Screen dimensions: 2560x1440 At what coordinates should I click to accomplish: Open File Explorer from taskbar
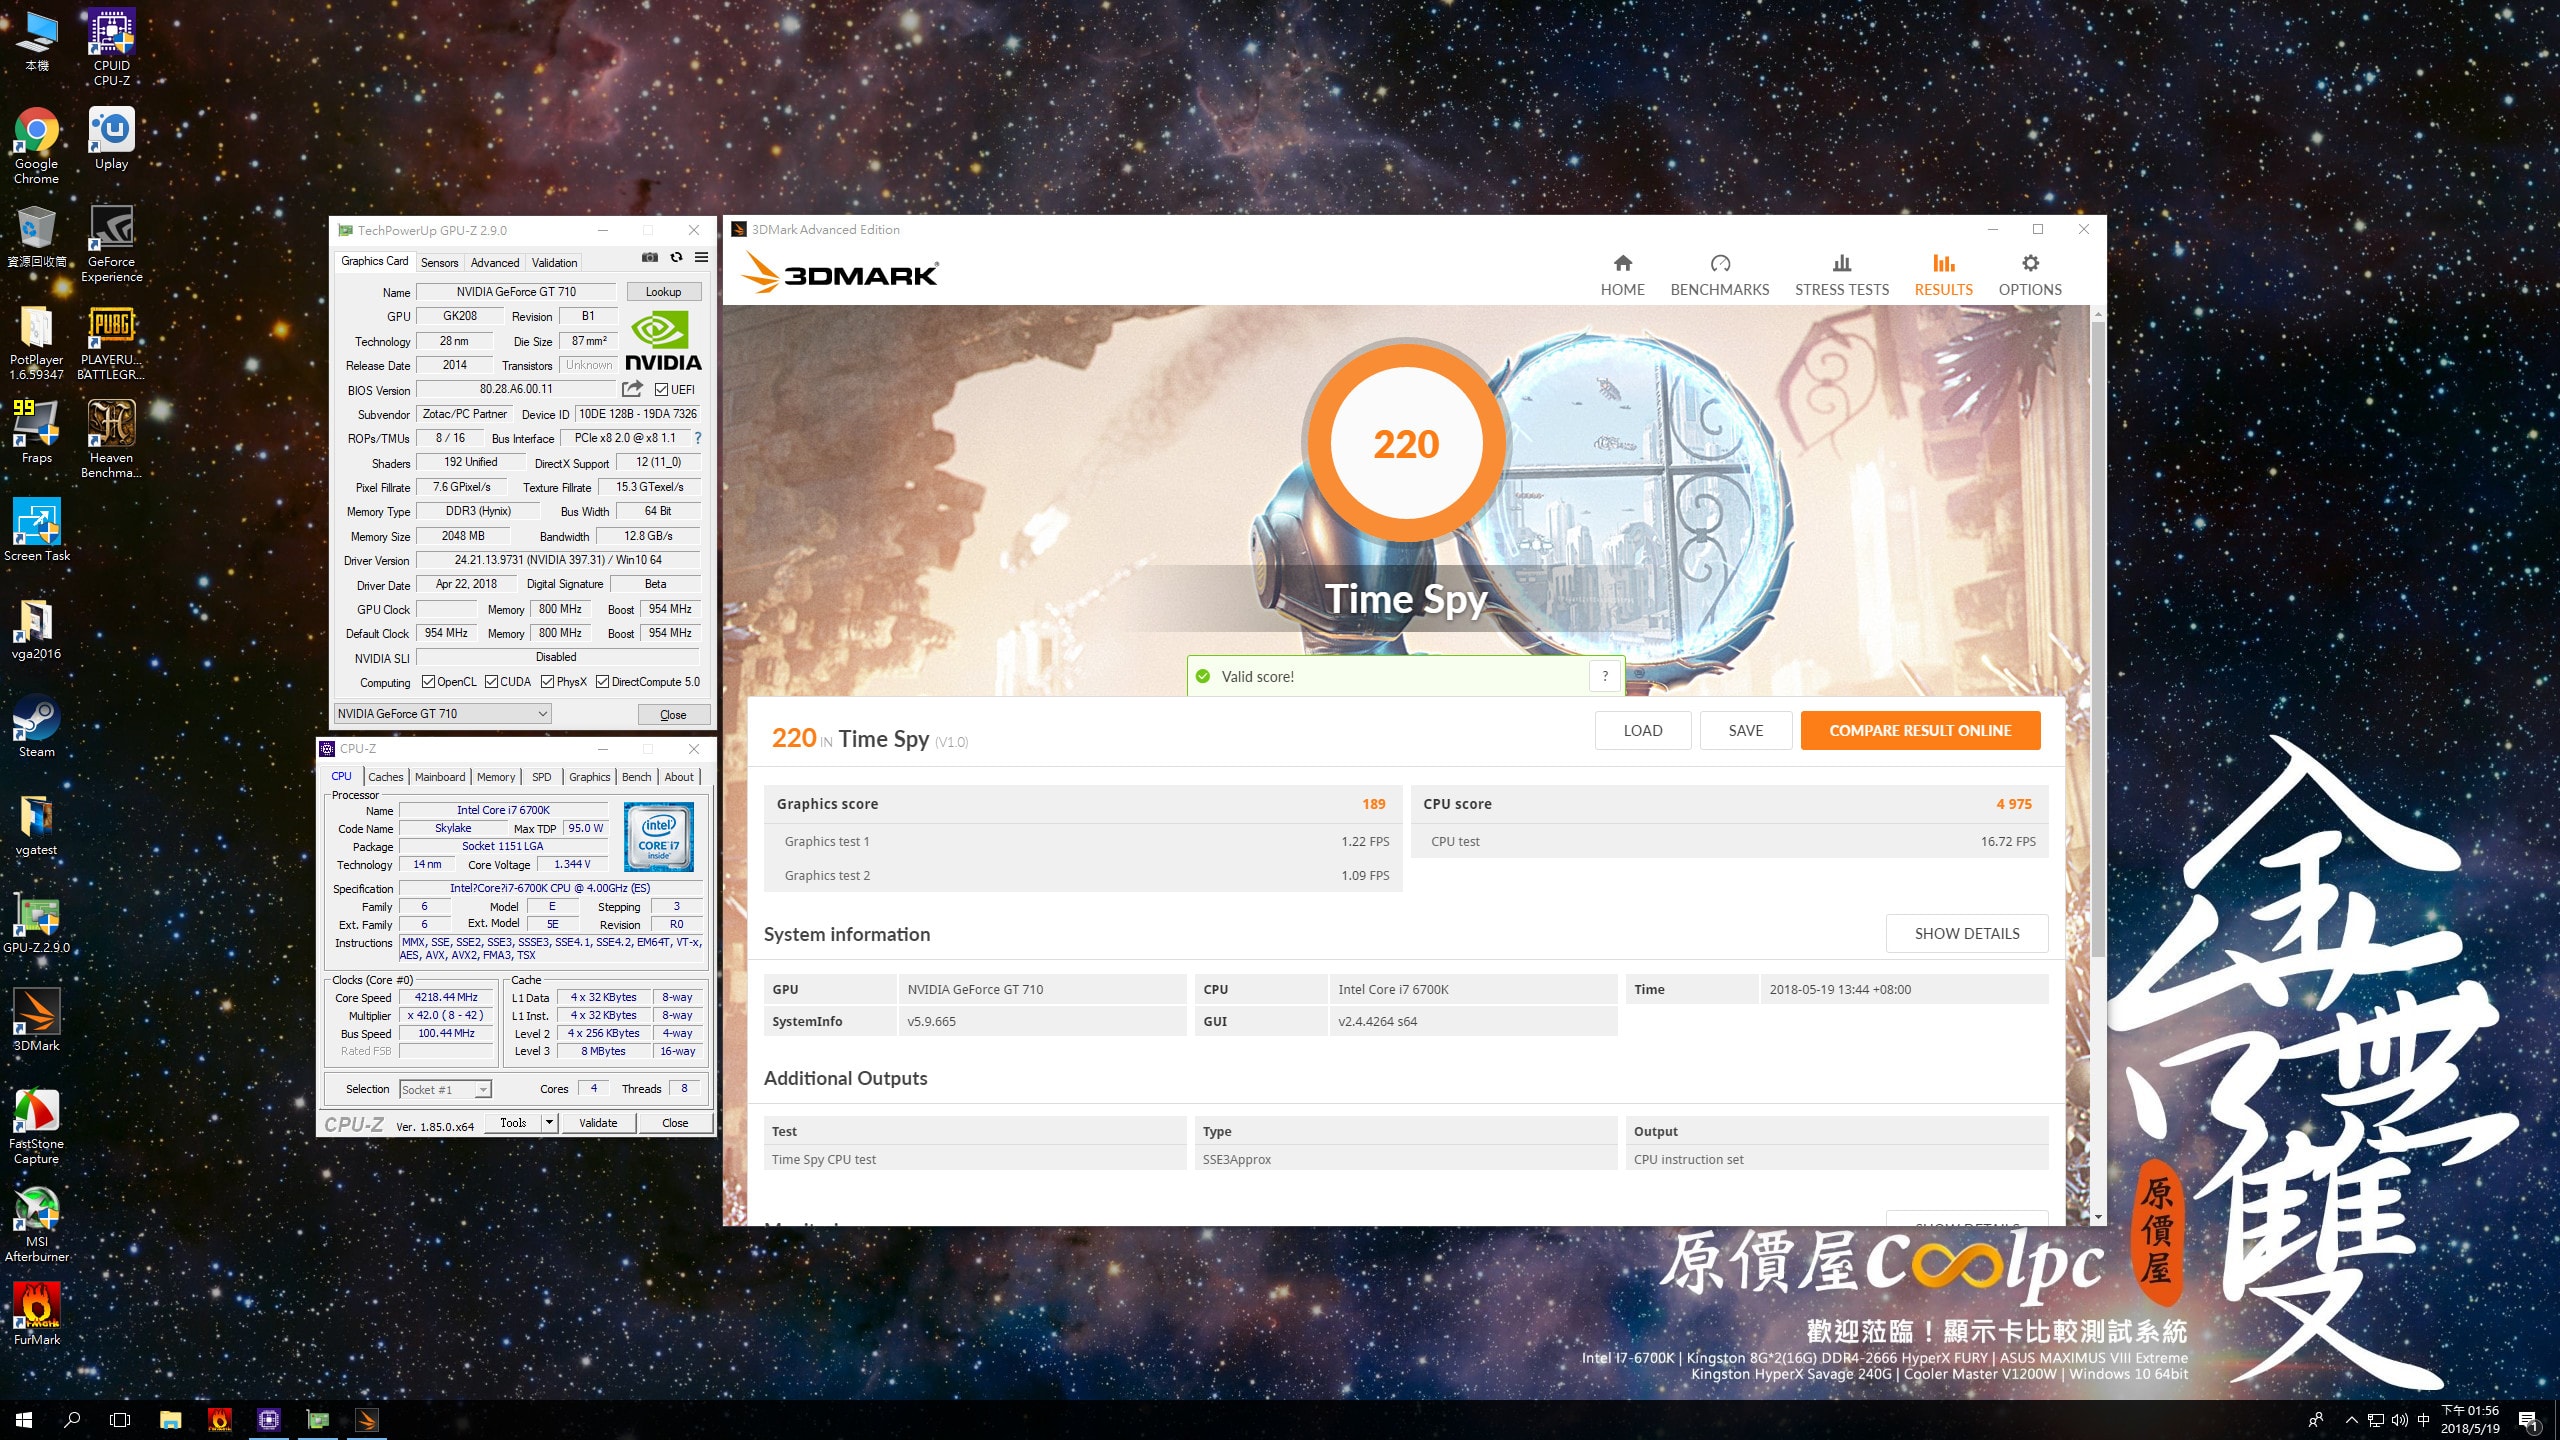point(170,1420)
